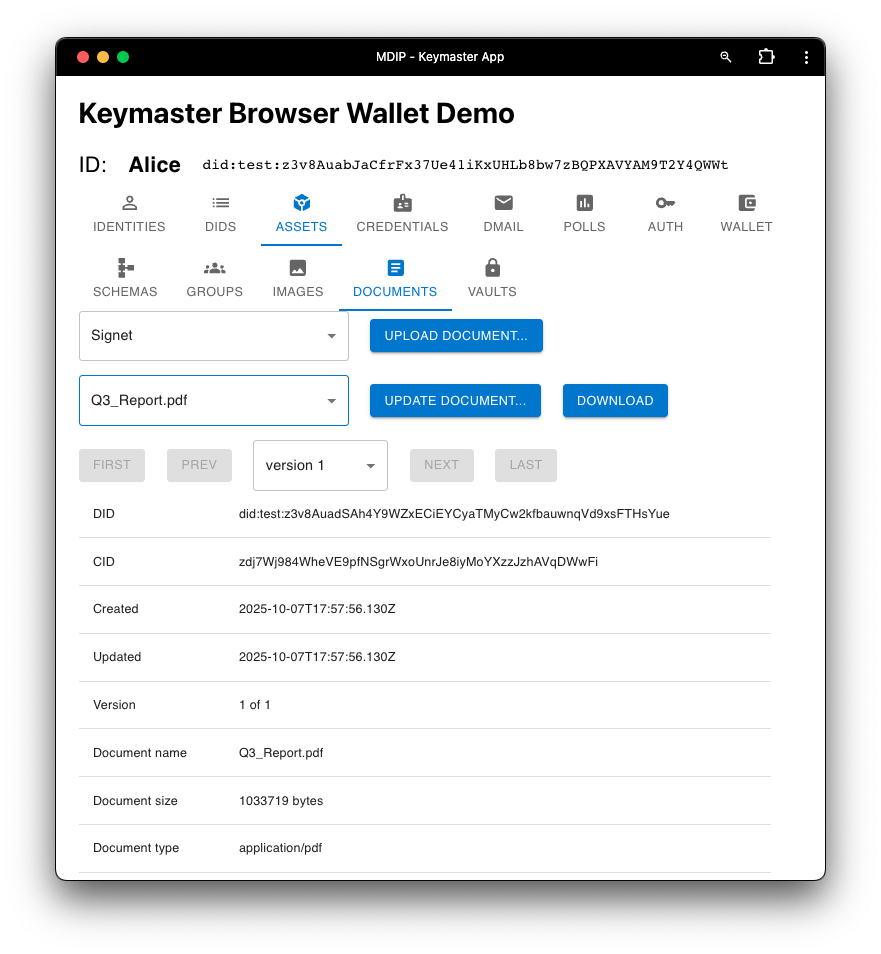Open the Groups people icon
Screen dimensions: 881x954
(214, 268)
